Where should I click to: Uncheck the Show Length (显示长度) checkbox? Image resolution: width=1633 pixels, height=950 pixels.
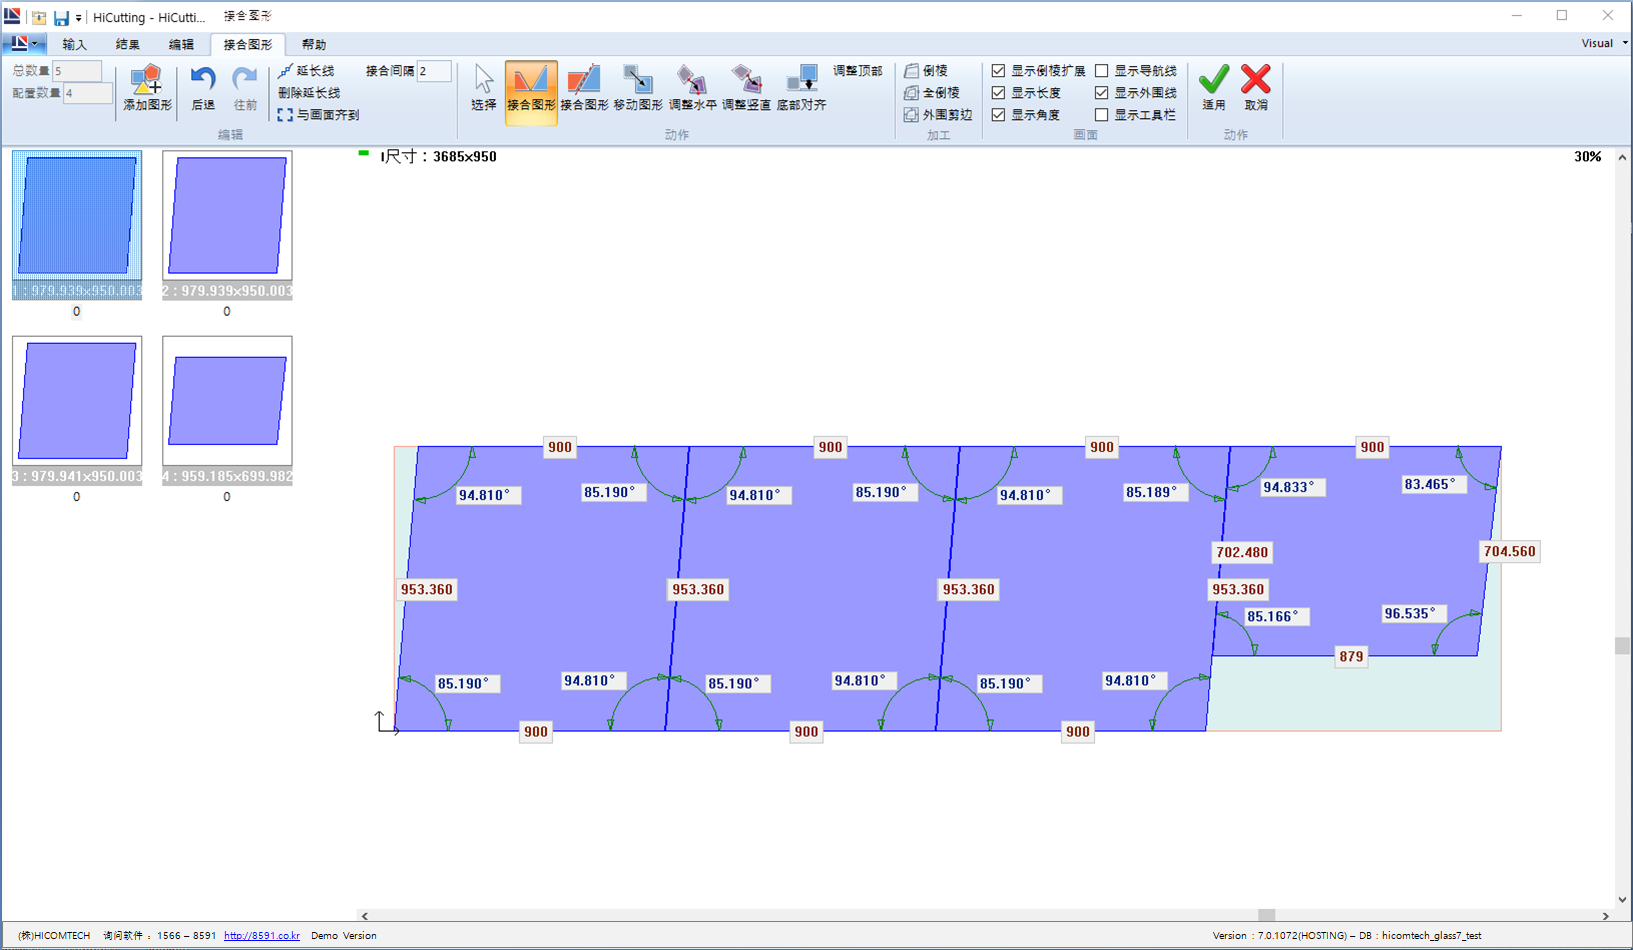(x=998, y=93)
